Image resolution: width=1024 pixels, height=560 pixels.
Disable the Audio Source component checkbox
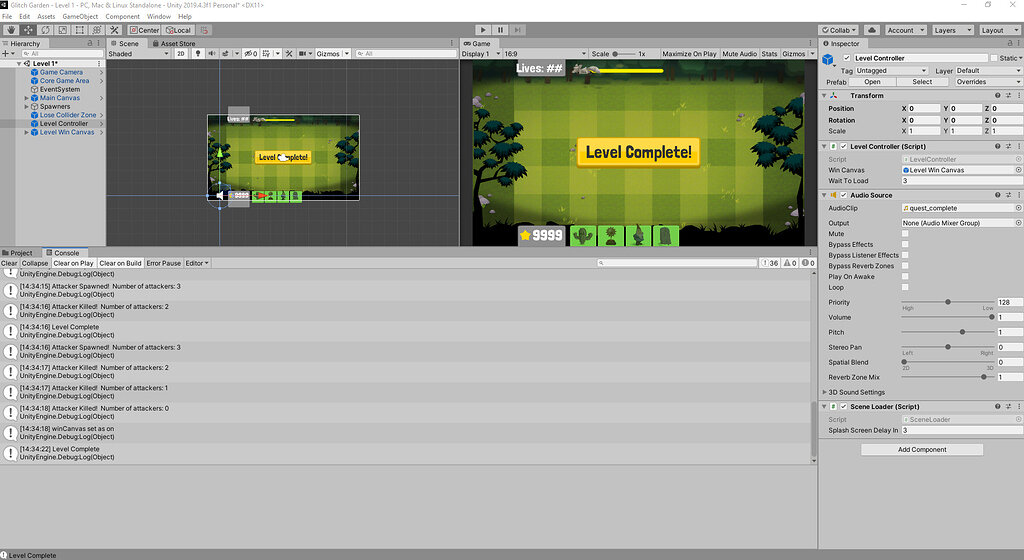[844, 195]
